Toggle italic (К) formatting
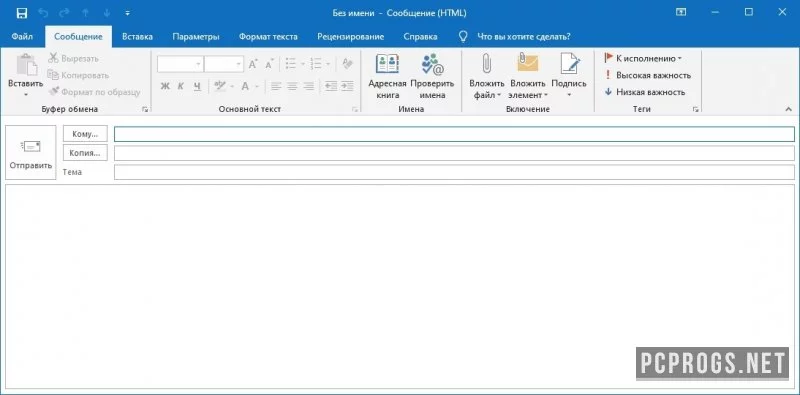This screenshot has height=395, width=800. (181, 86)
